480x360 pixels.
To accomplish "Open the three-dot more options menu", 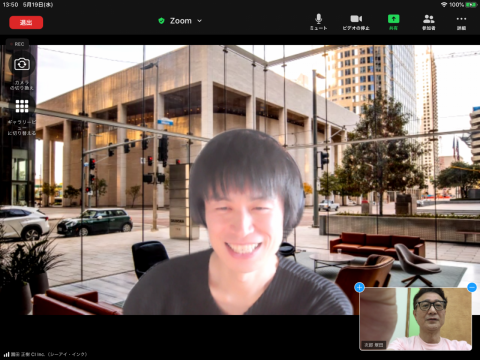I will (461, 22).
